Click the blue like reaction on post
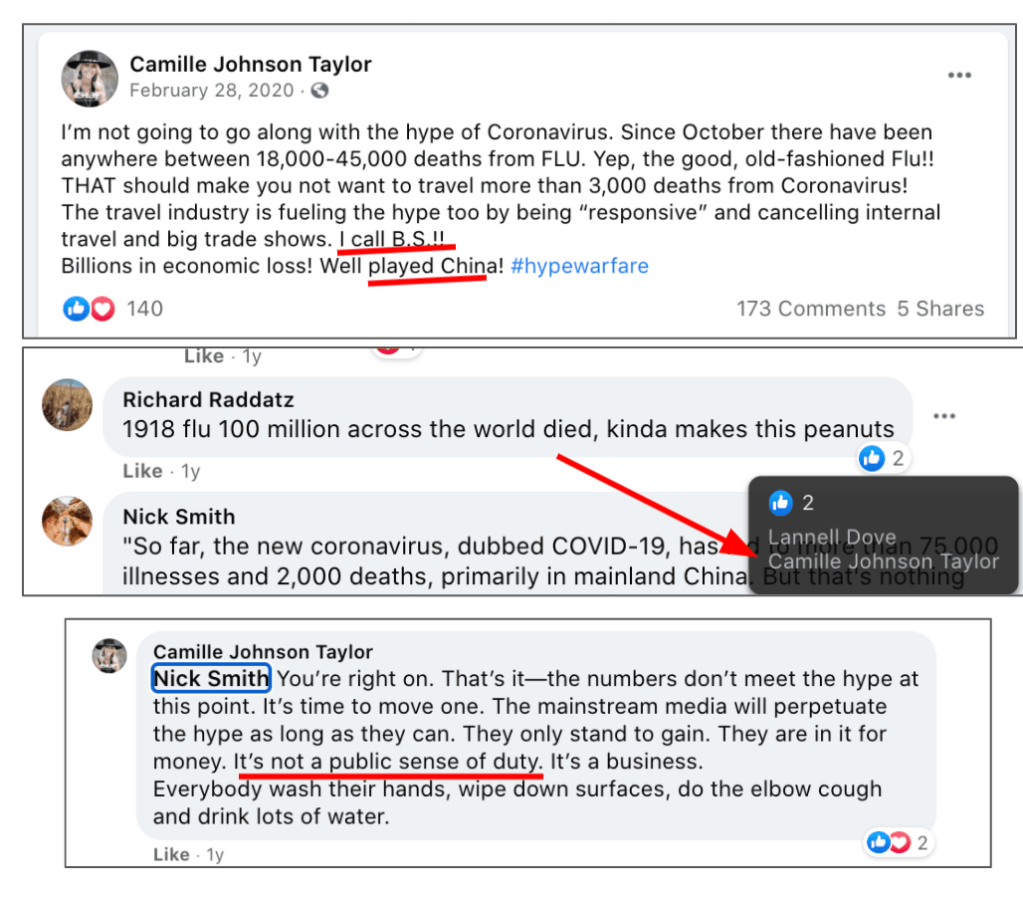This screenshot has height=900, width=1023. click(76, 309)
